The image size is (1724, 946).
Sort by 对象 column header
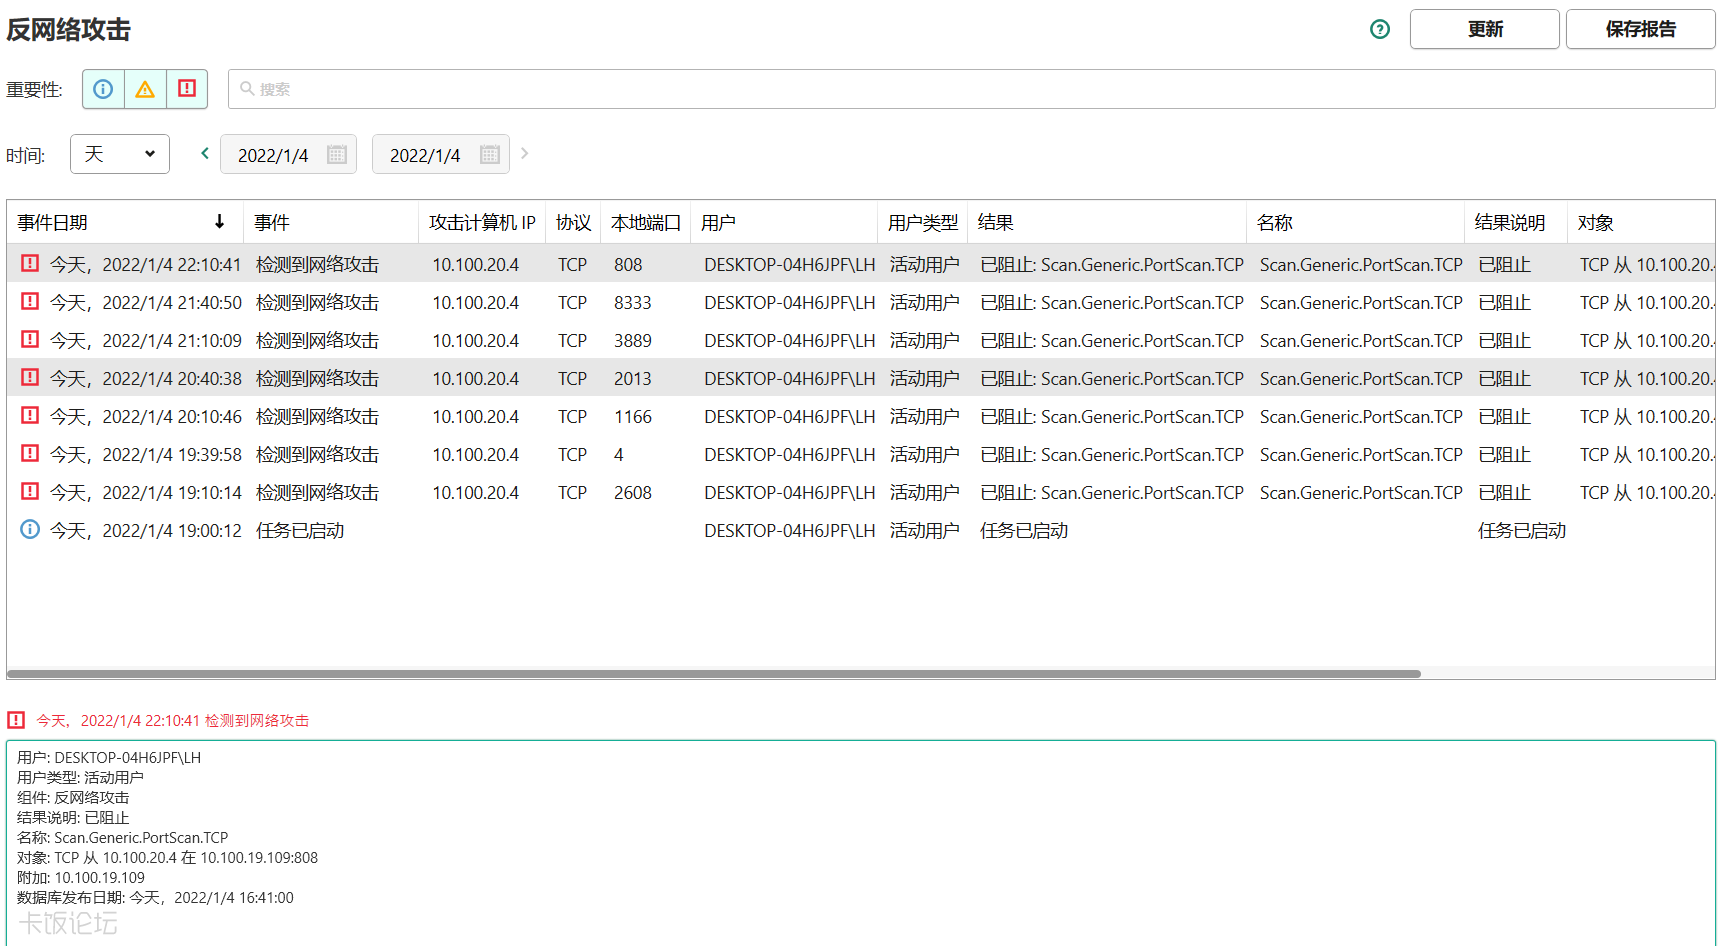click(1641, 222)
